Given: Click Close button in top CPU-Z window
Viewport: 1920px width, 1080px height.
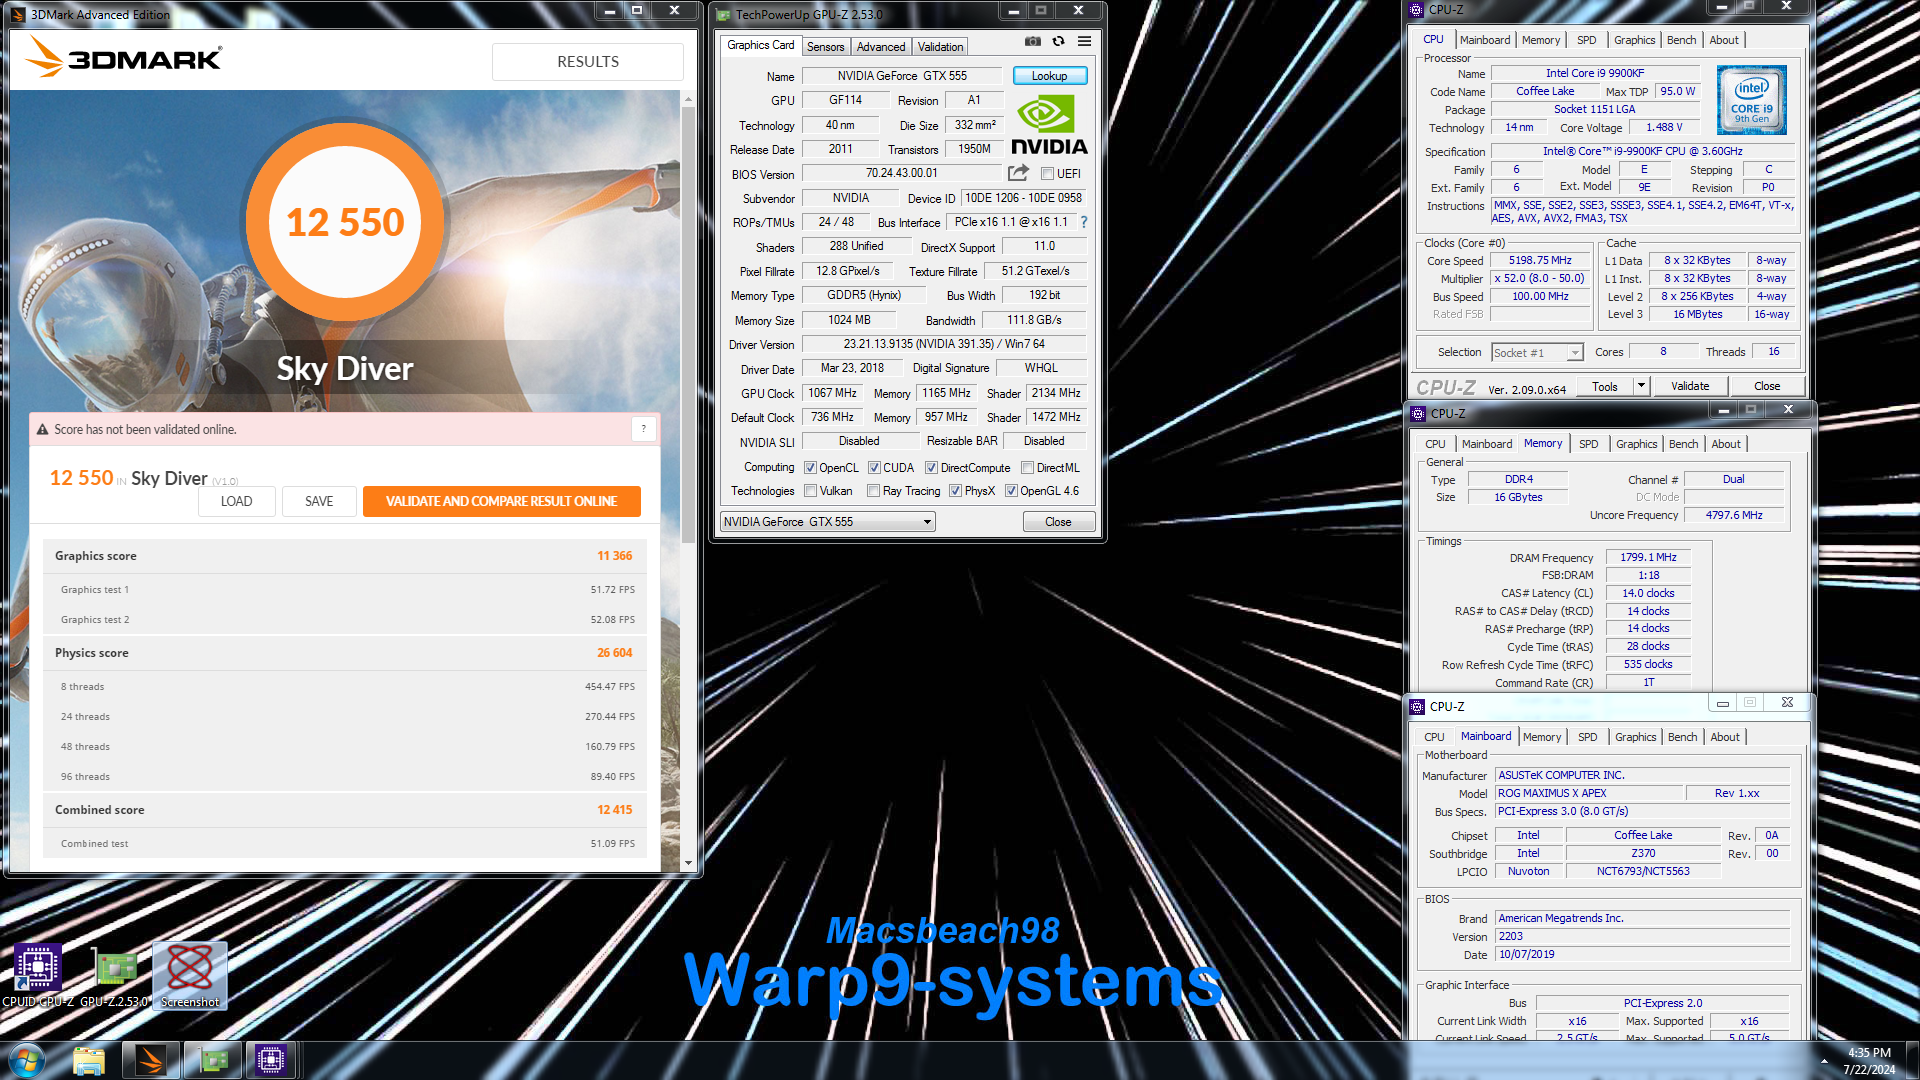Looking at the screenshot, I should (1767, 386).
